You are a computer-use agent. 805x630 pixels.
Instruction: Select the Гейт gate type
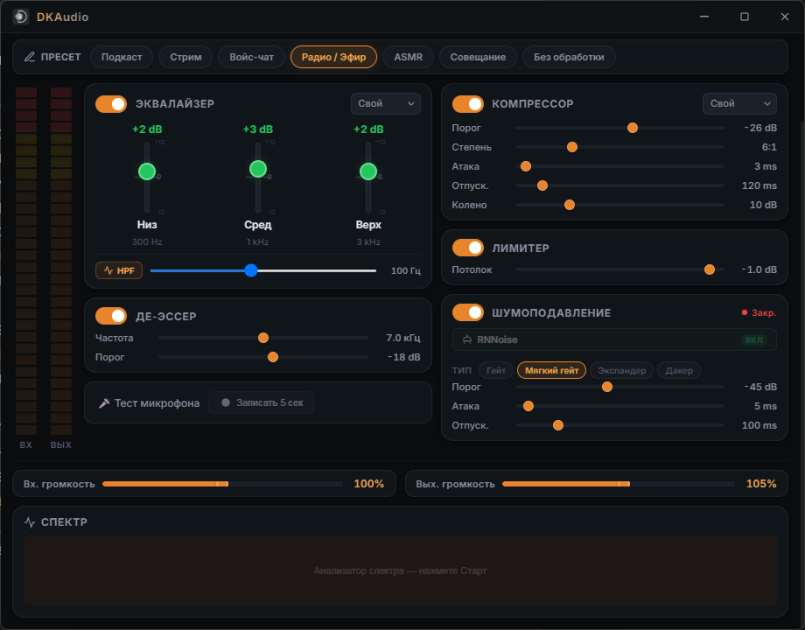tap(496, 370)
